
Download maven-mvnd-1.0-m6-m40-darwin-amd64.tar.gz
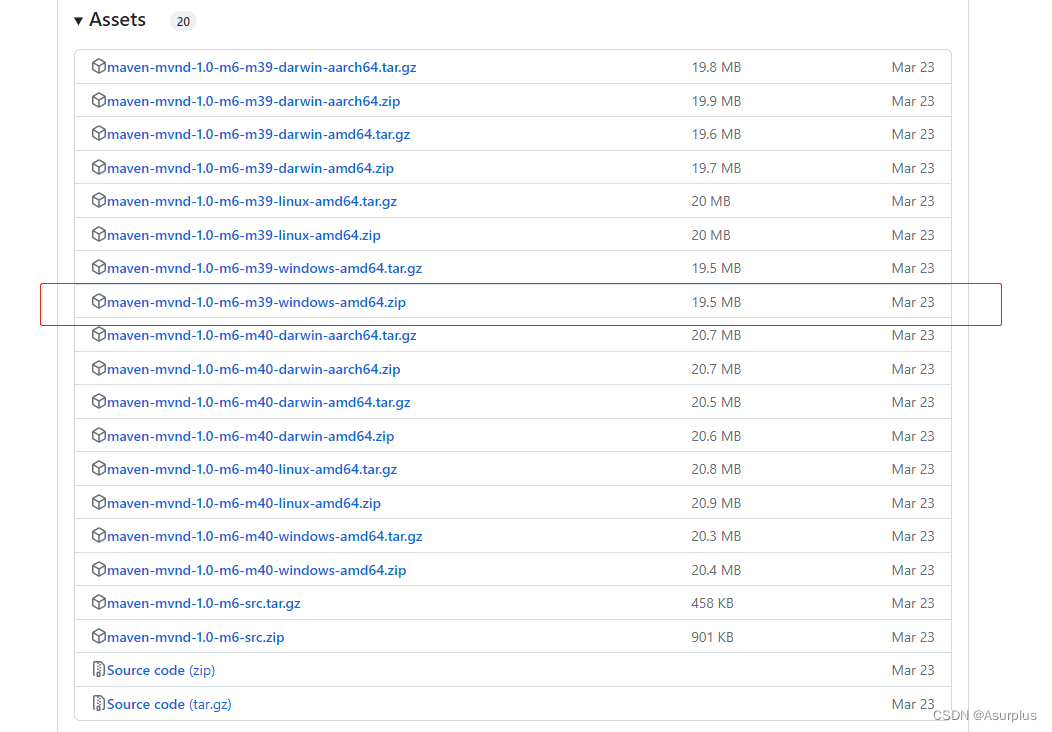click(258, 402)
